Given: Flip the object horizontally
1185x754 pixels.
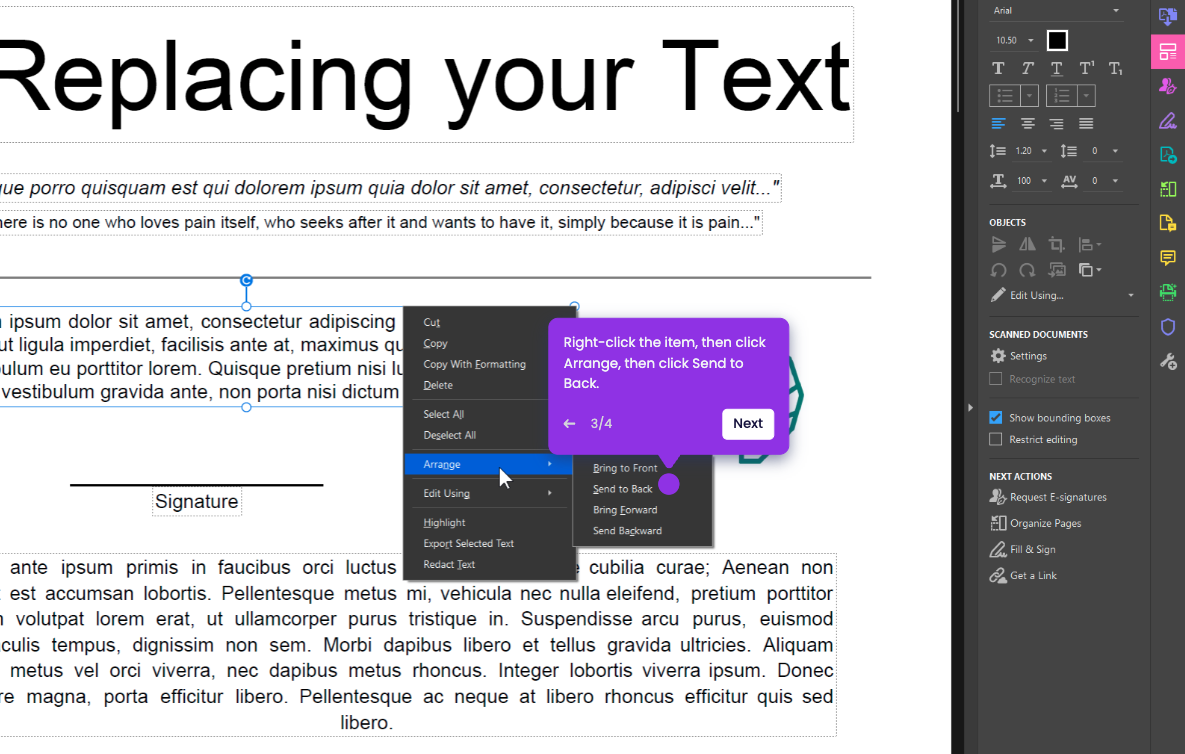Looking at the screenshot, I should [1027, 244].
